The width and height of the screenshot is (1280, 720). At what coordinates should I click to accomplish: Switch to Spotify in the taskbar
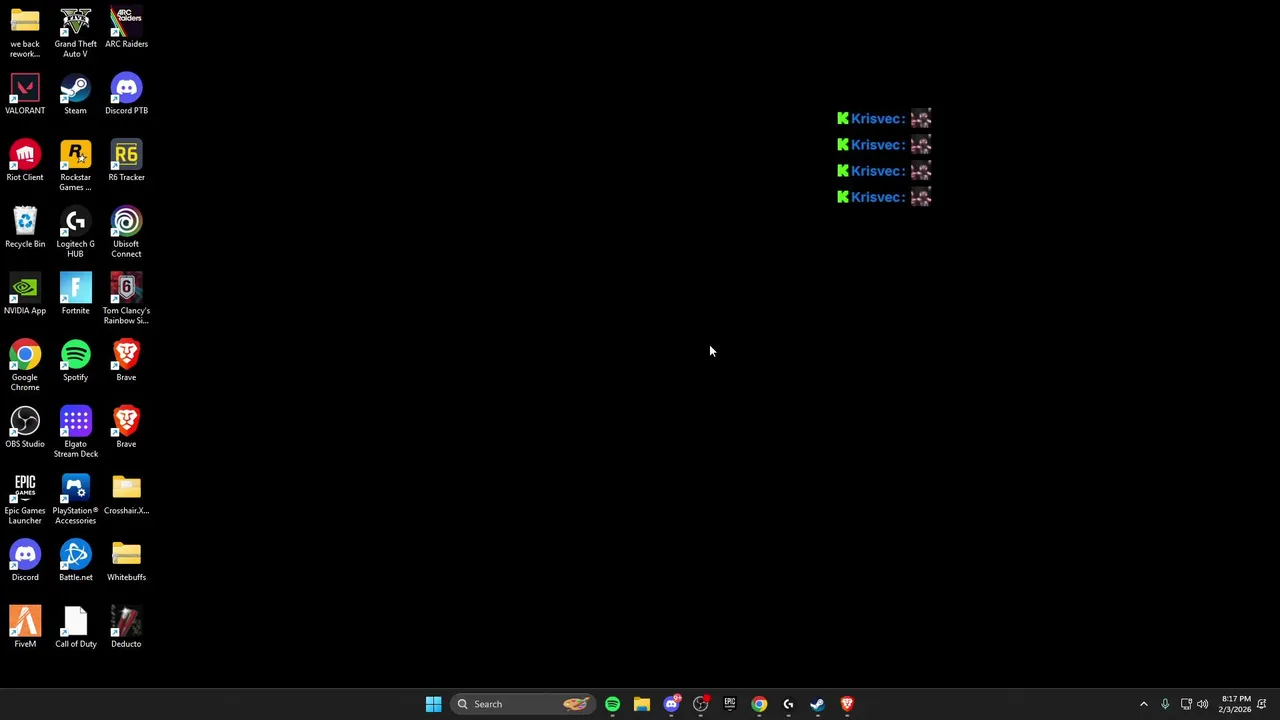pyautogui.click(x=612, y=704)
